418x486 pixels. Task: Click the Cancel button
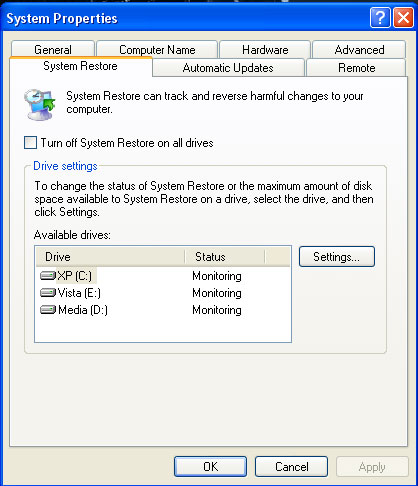(291, 466)
